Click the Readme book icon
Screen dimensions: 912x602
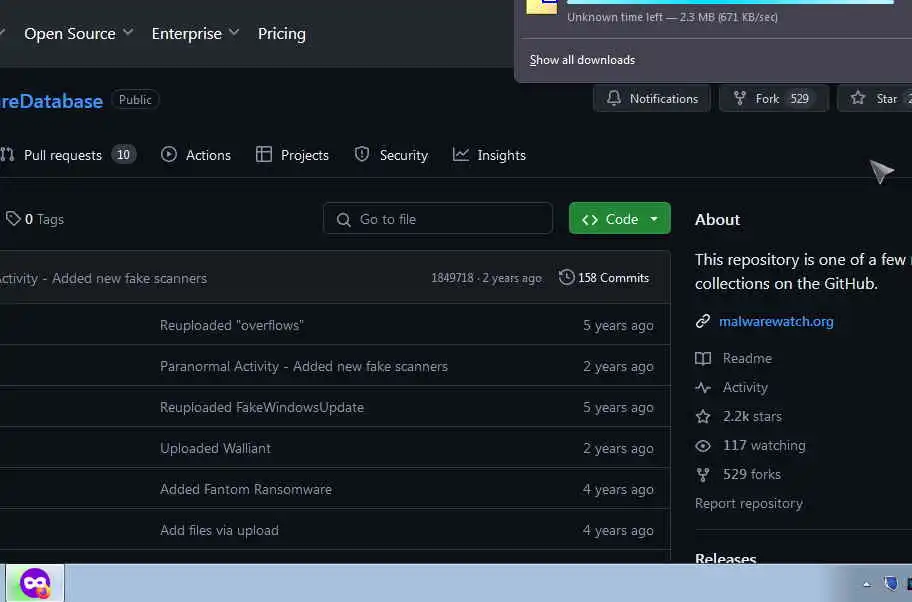tap(703, 358)
